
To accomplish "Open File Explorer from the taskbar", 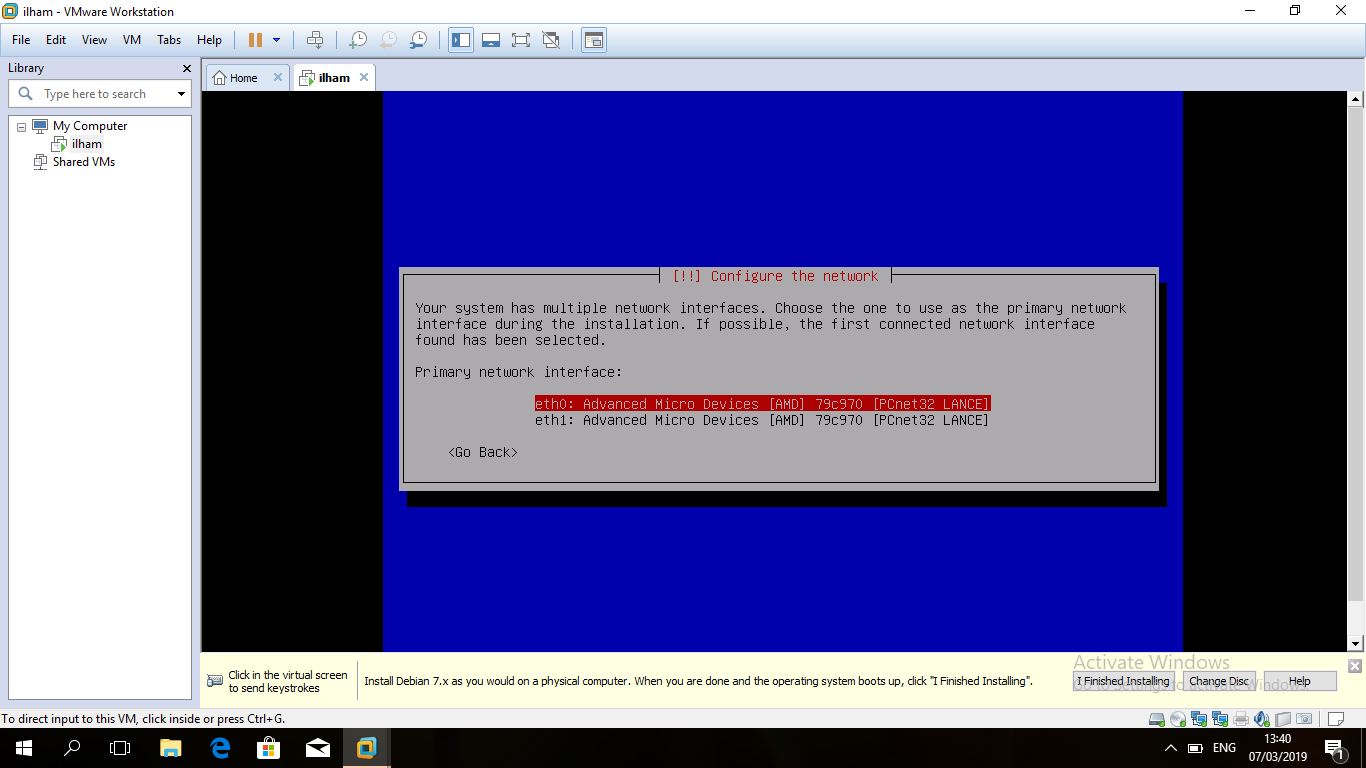I will click(171, 747).
